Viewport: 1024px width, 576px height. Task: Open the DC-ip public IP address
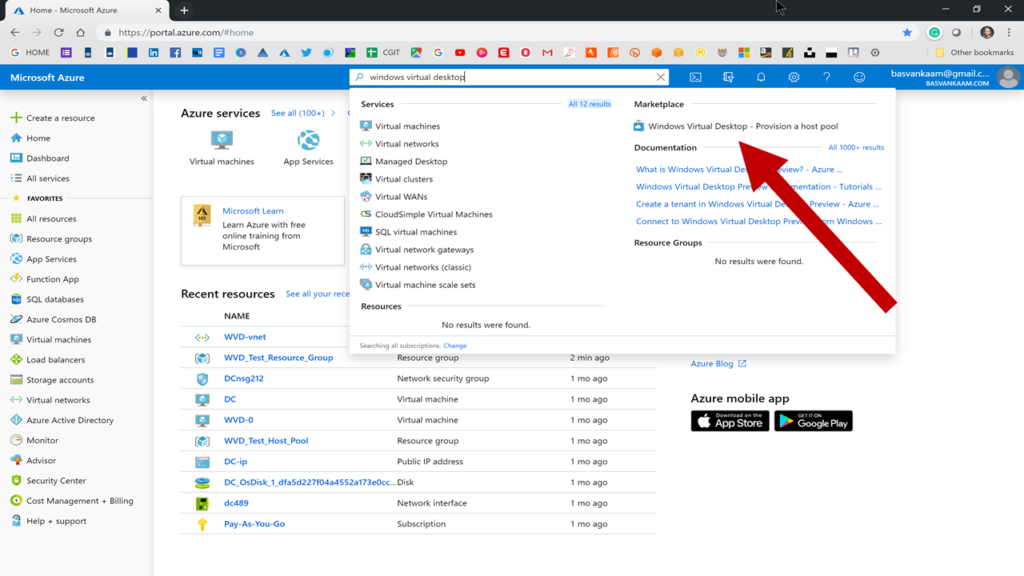coord(236,461)
